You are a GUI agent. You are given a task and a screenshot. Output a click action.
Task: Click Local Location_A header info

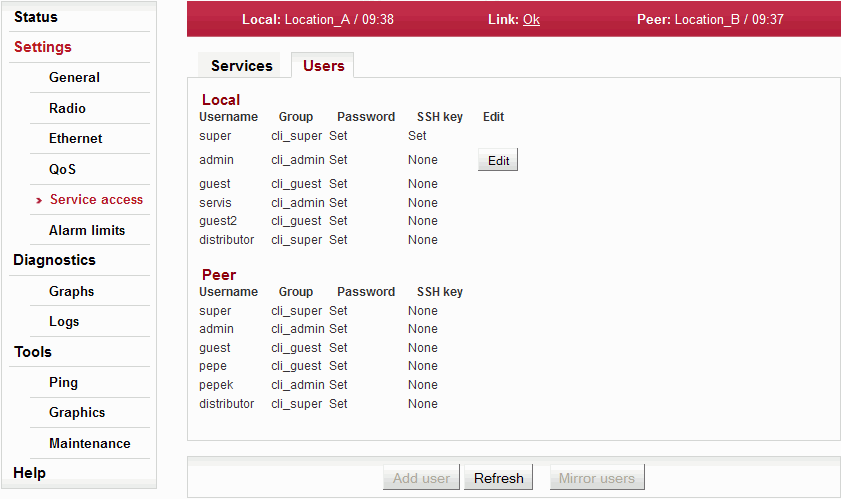click(x=318, y=20)
